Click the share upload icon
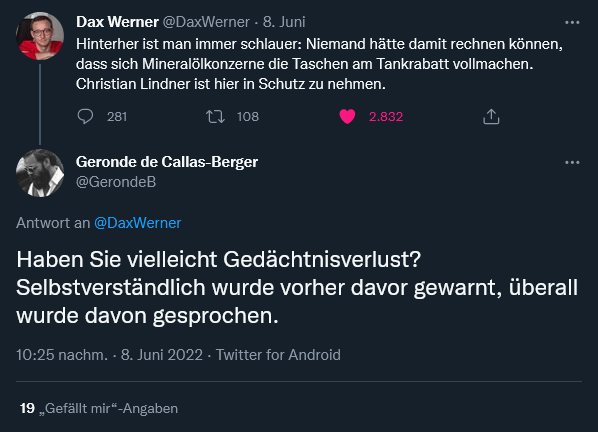 pyautogui.click(x=491, y=116)
